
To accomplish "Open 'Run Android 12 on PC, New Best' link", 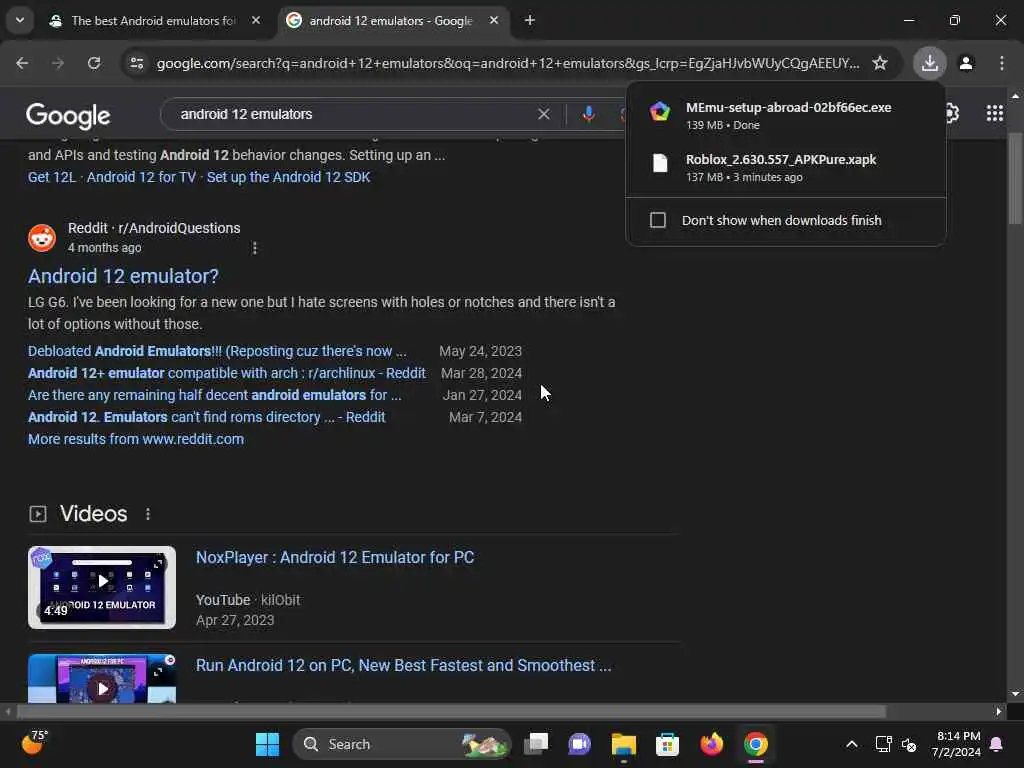I will [x=404, y=665].
